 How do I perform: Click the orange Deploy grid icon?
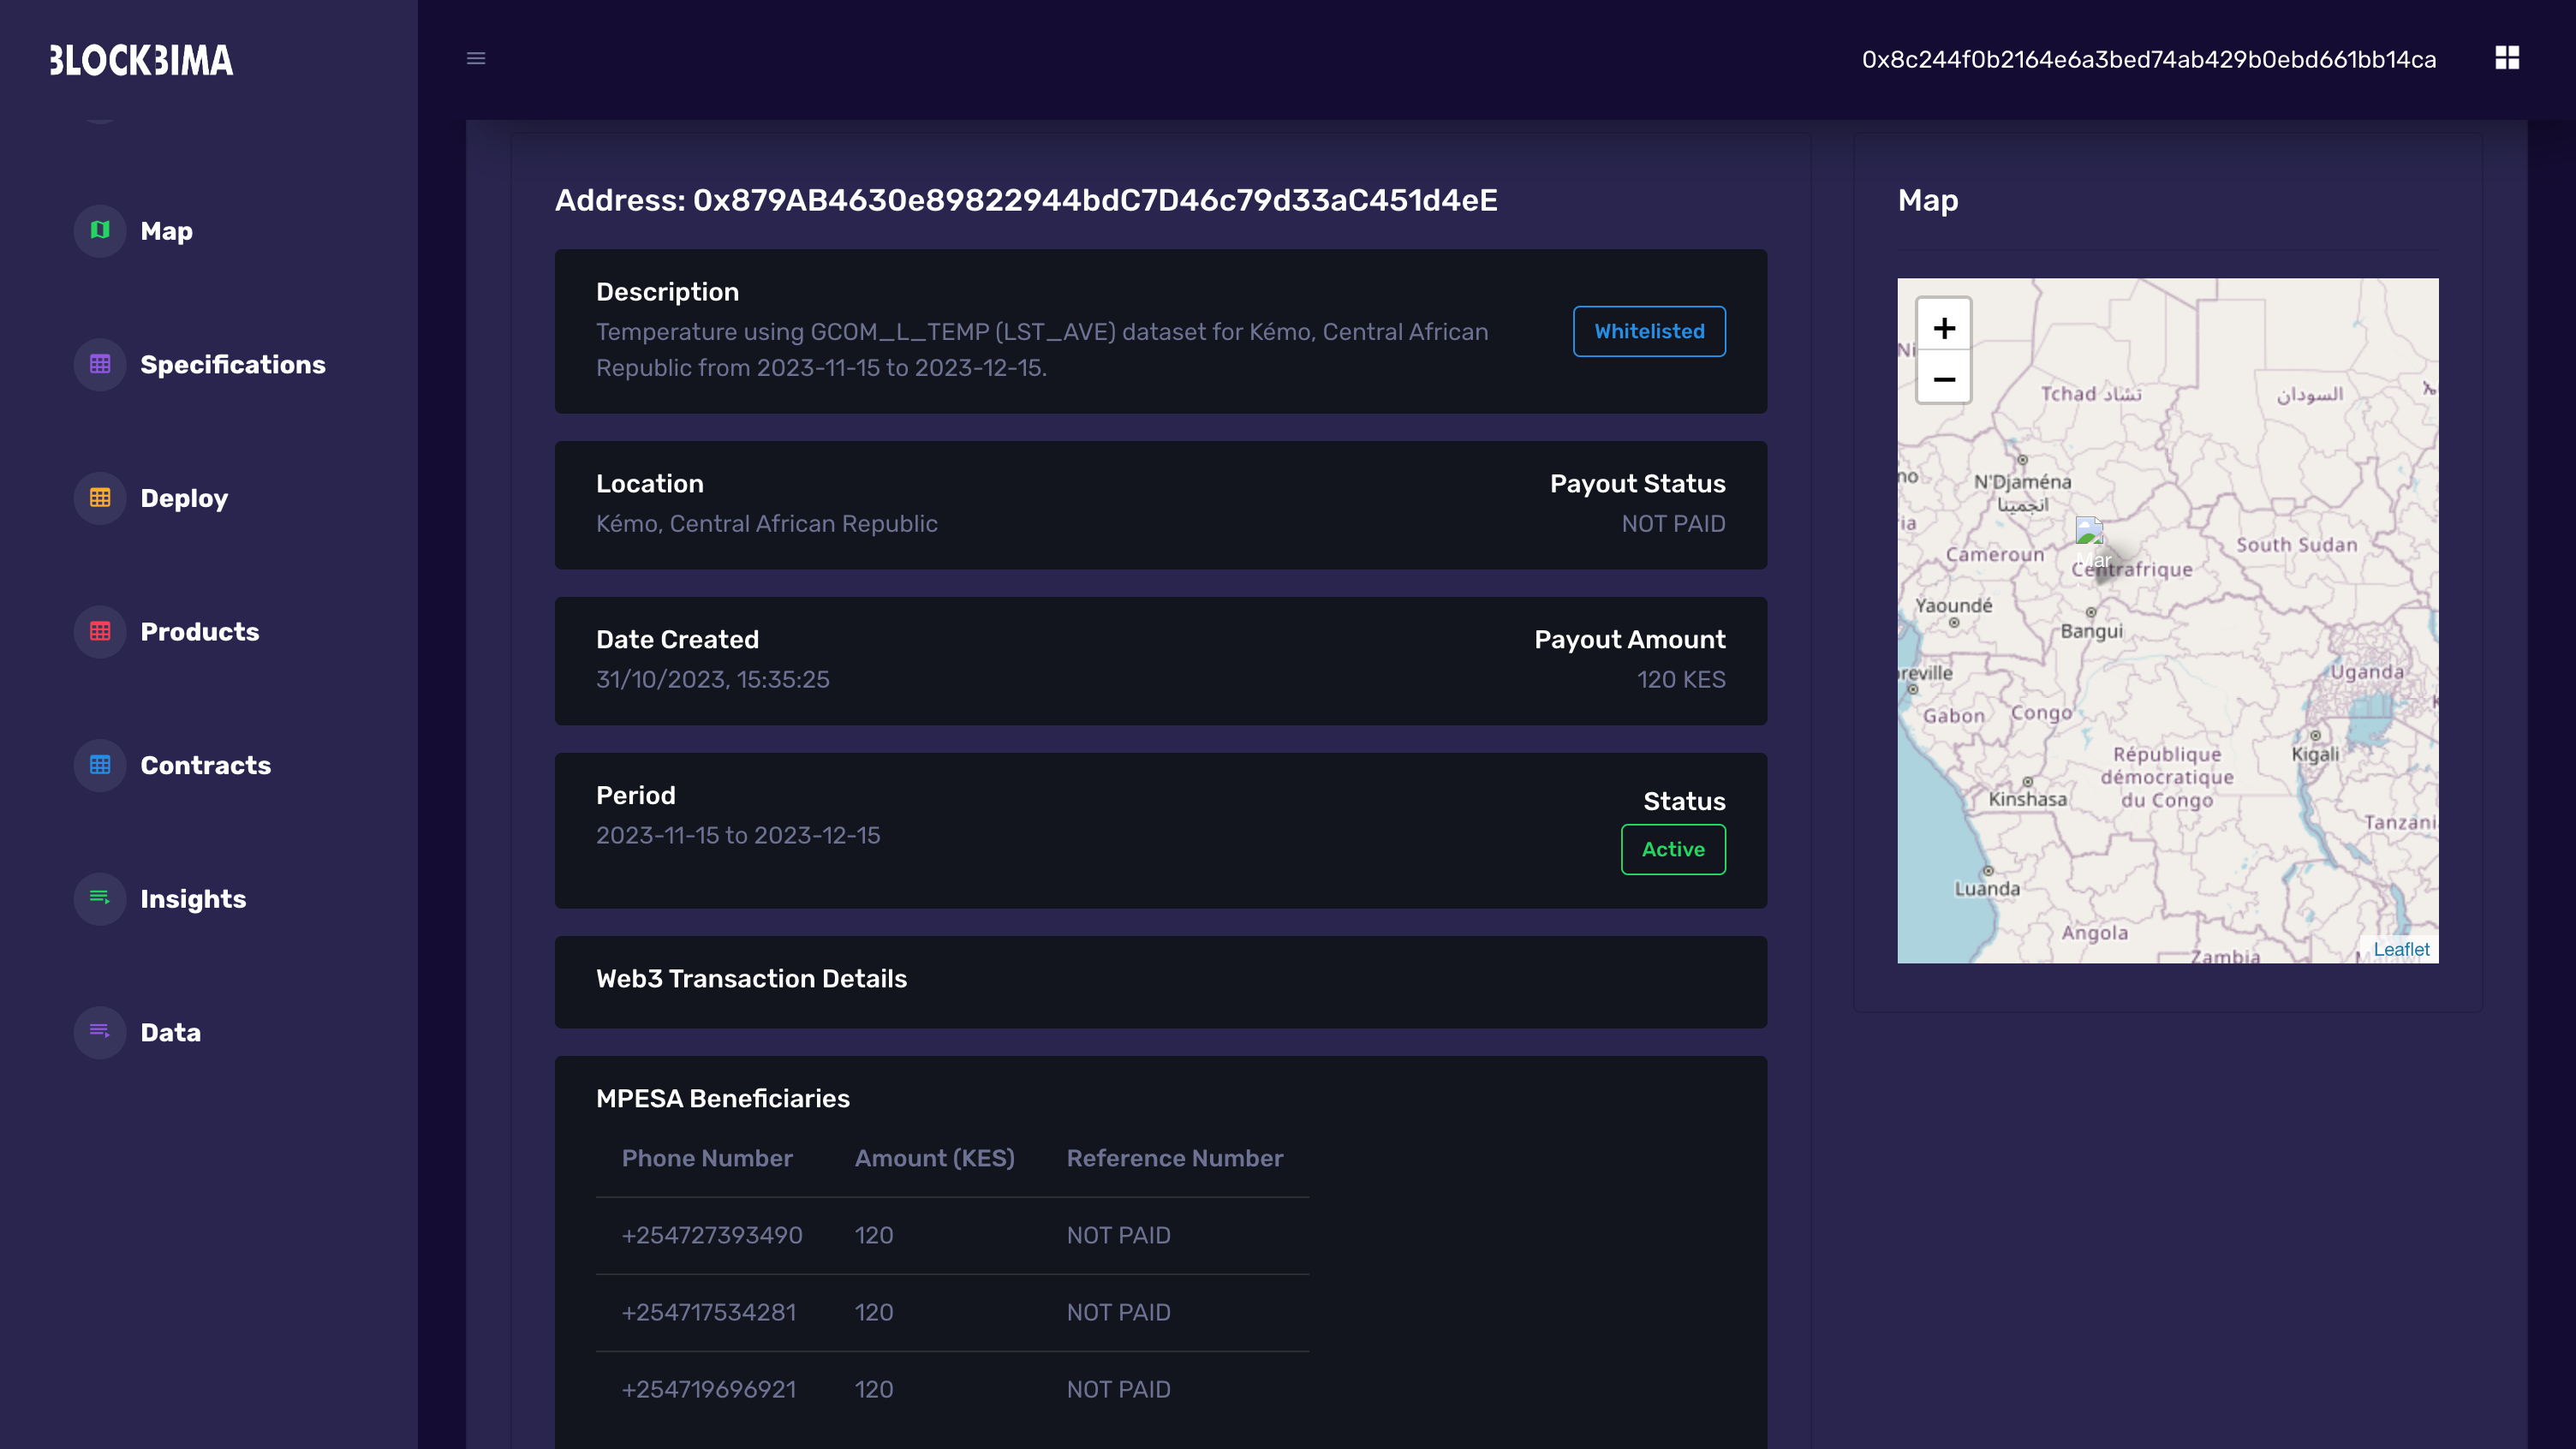100,498
